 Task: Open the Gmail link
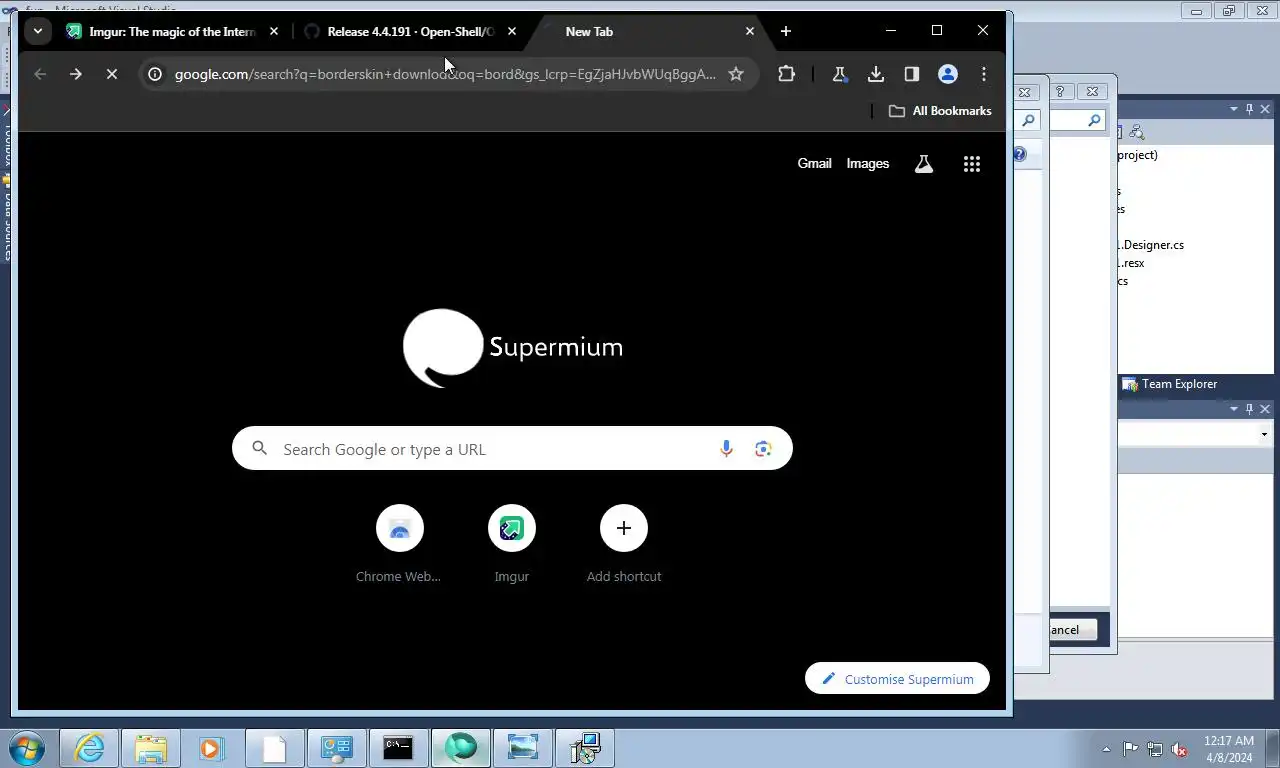(814, 164)
